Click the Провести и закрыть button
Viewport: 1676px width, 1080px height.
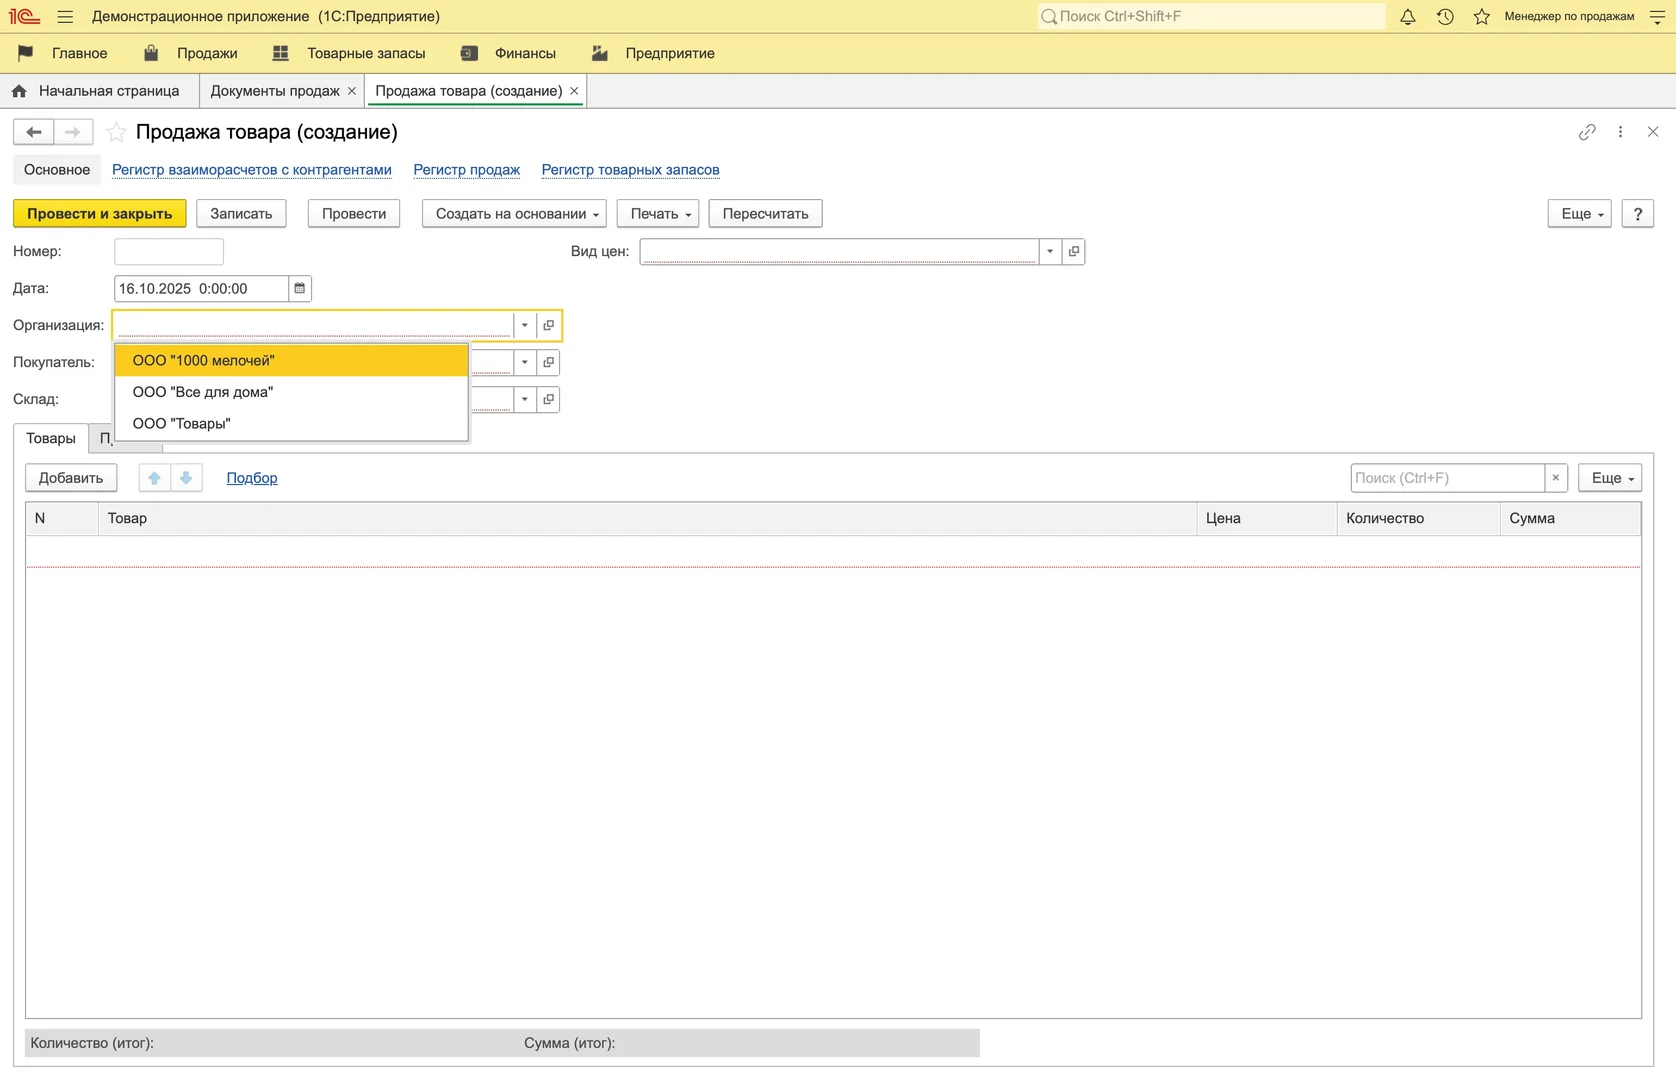pyautogui.click(x=99, y=214)
